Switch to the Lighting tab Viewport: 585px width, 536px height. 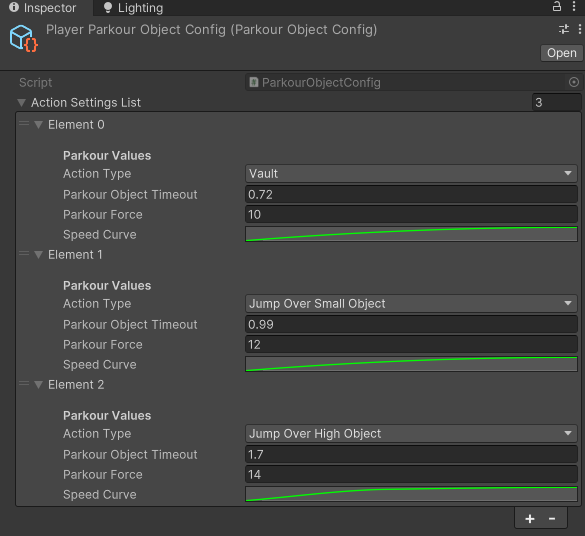[134, 8]
